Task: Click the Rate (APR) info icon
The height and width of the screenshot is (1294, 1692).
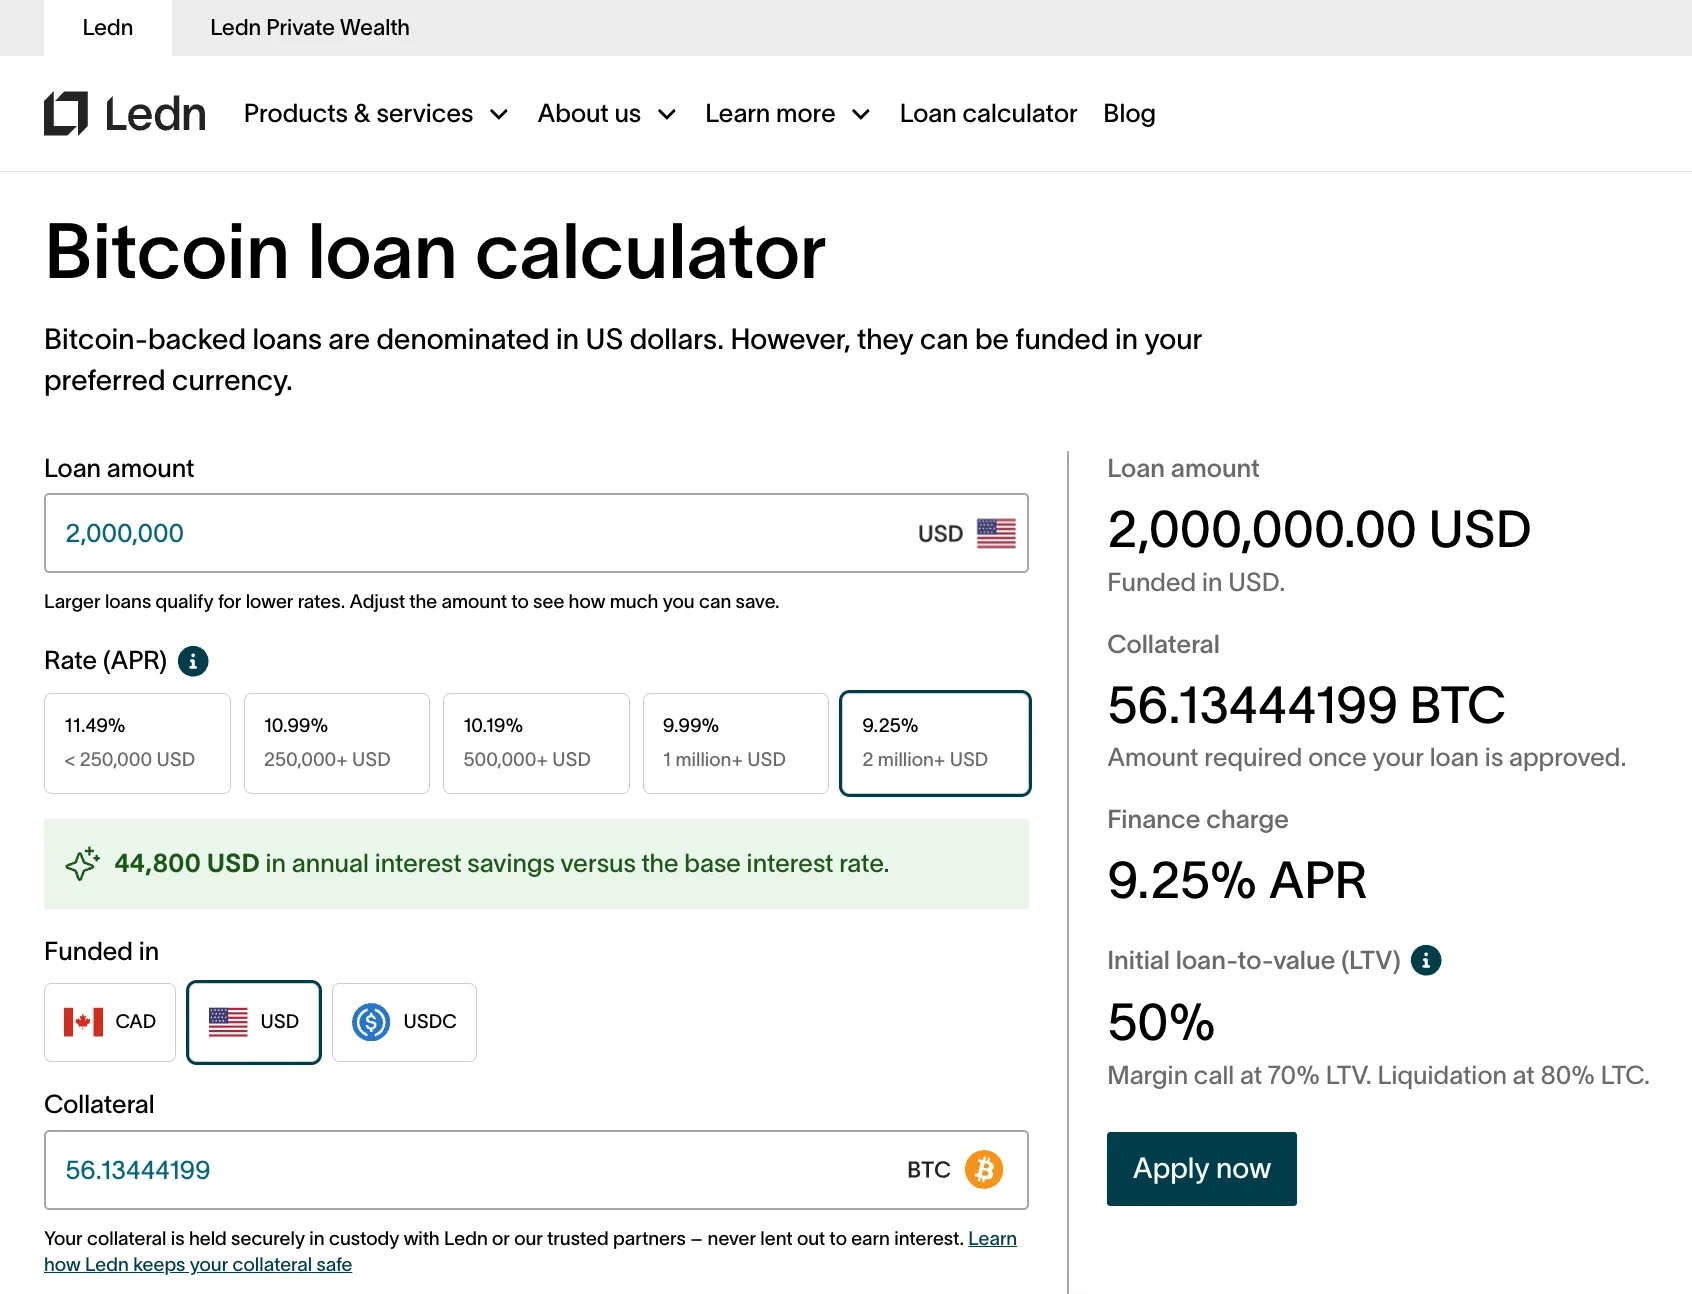Action: (193, 661)
